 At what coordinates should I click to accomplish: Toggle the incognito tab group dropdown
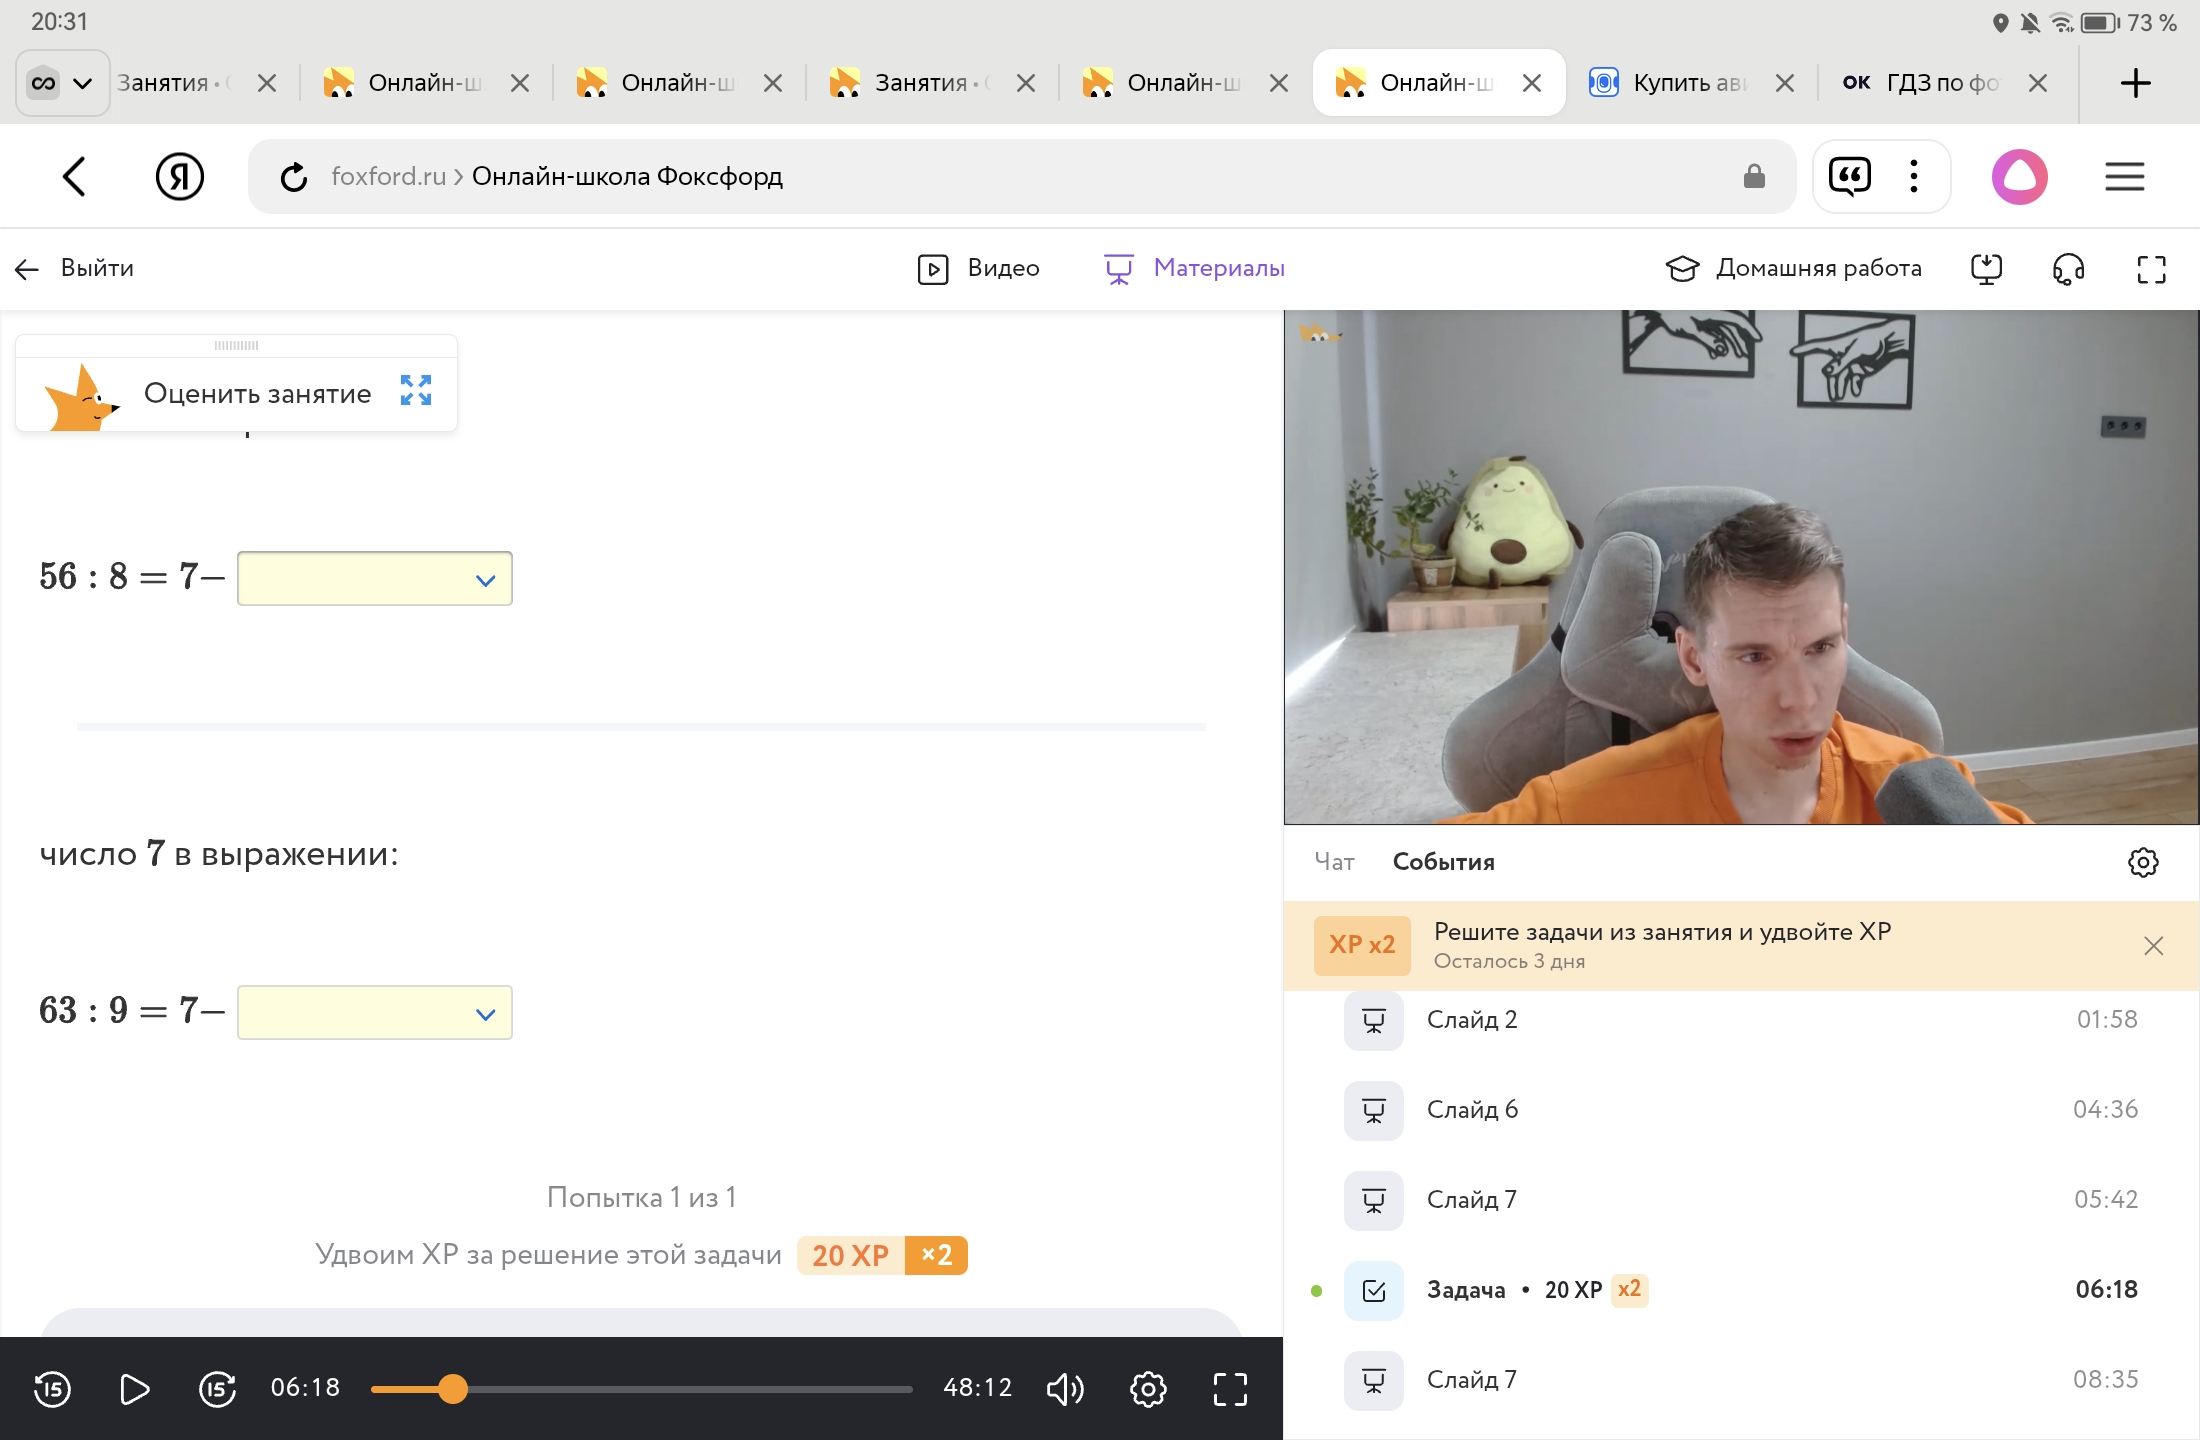coord(63,83)
